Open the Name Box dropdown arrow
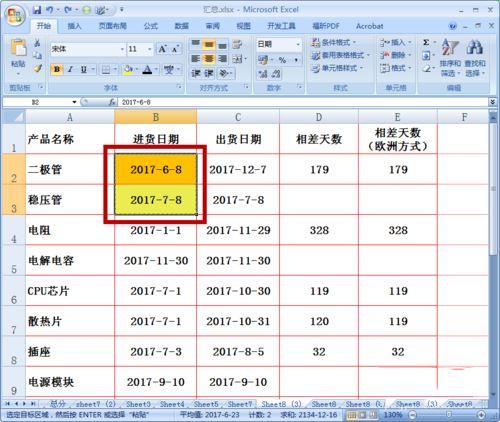The height and width of the screenshot is (422, 500). tap(74, 102)
